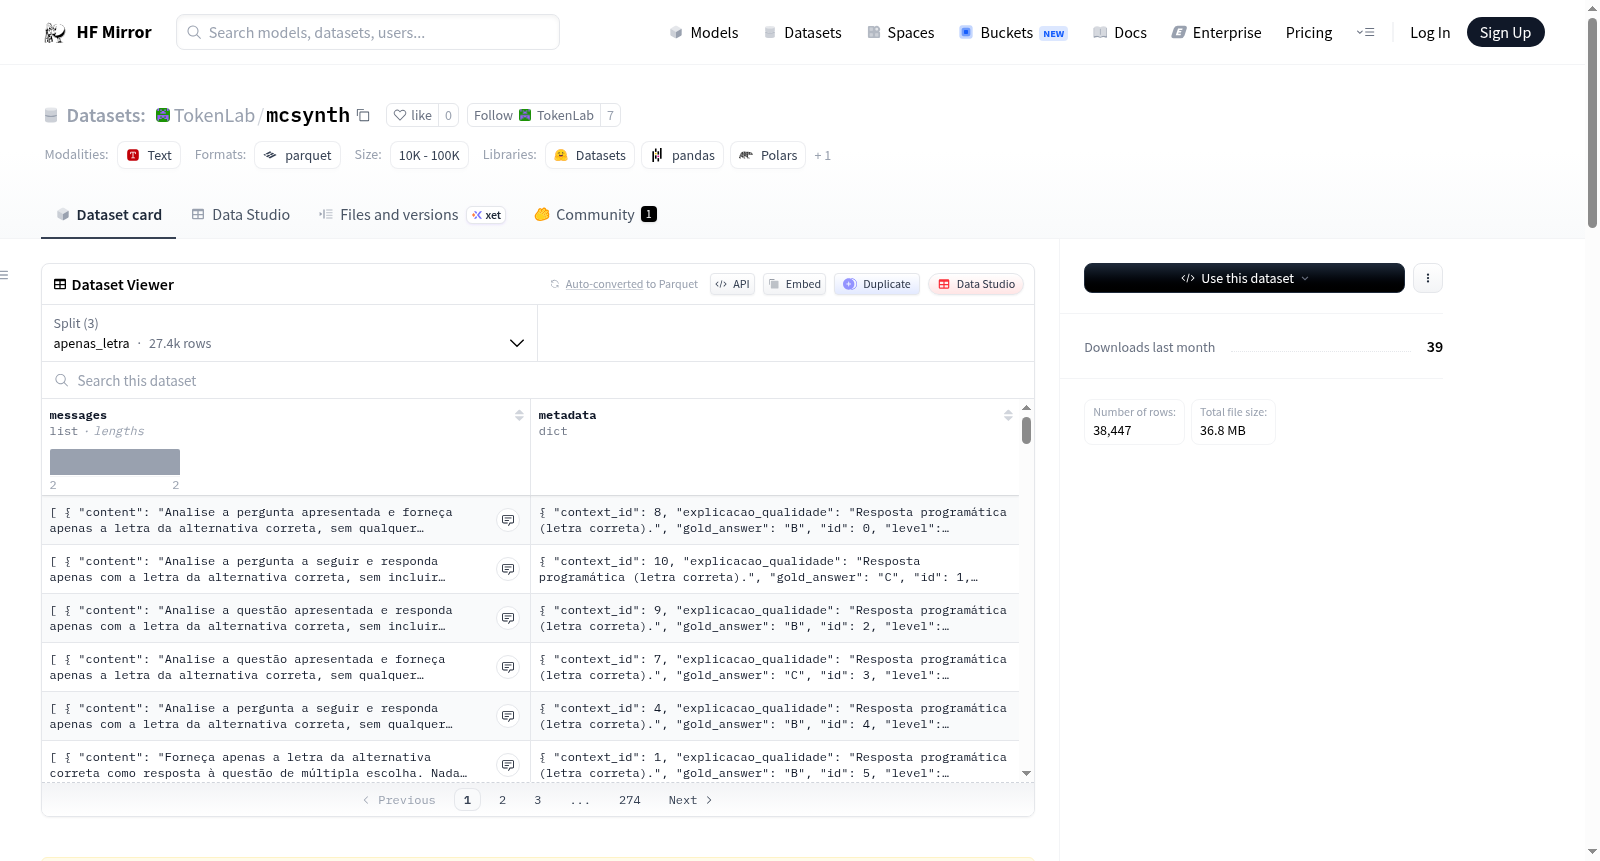Go to page 3 of the viewer
This screenshot has height=861, width=1600.
coord(537,800)
